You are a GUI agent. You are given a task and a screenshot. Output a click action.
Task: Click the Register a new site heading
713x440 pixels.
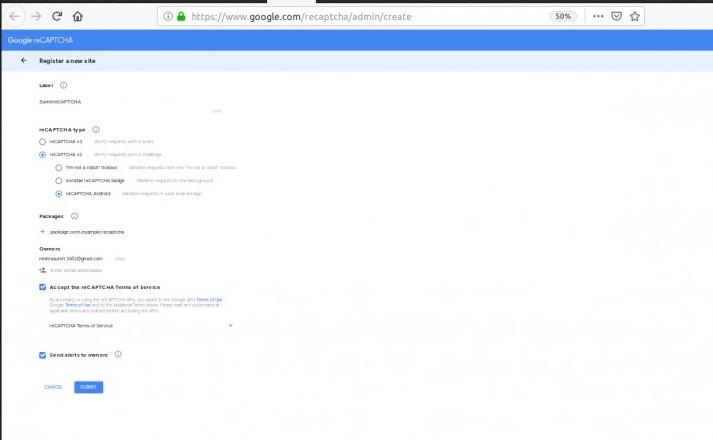point(67,61)
